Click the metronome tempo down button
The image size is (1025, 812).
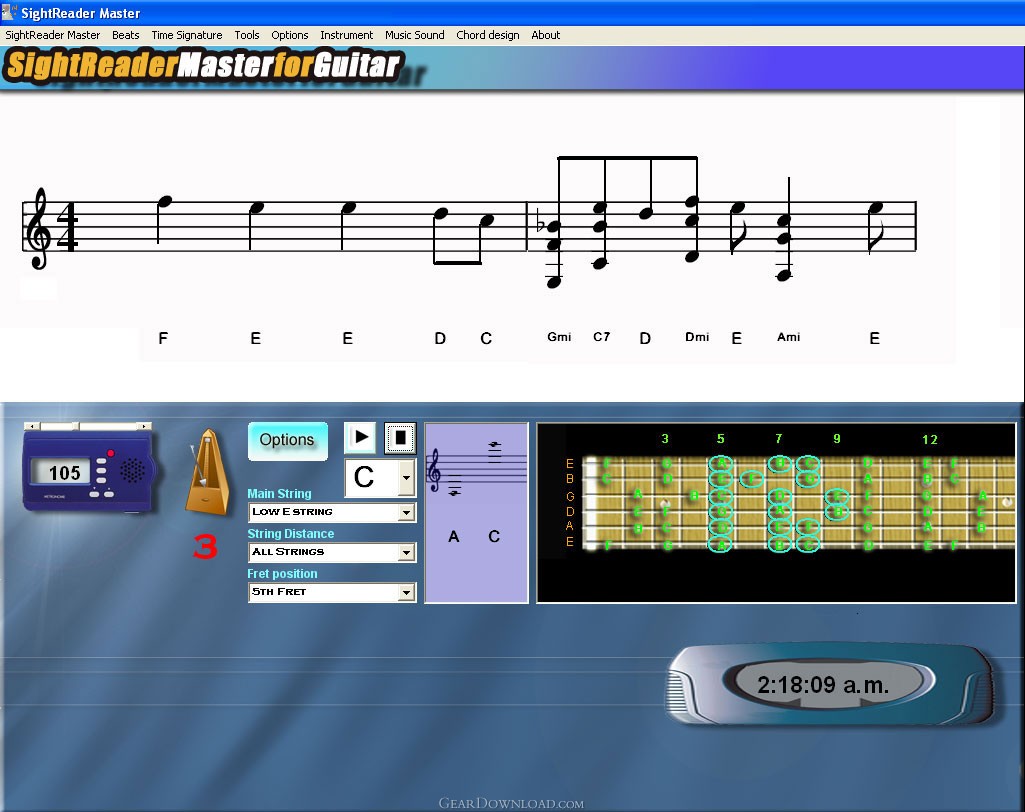94,494
